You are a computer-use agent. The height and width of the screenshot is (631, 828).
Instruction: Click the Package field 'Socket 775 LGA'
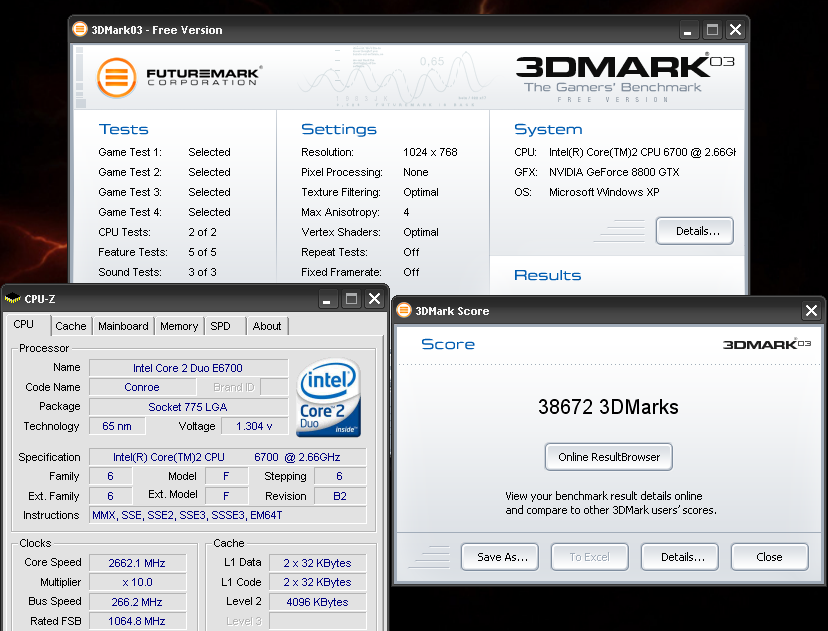point(189,407)
